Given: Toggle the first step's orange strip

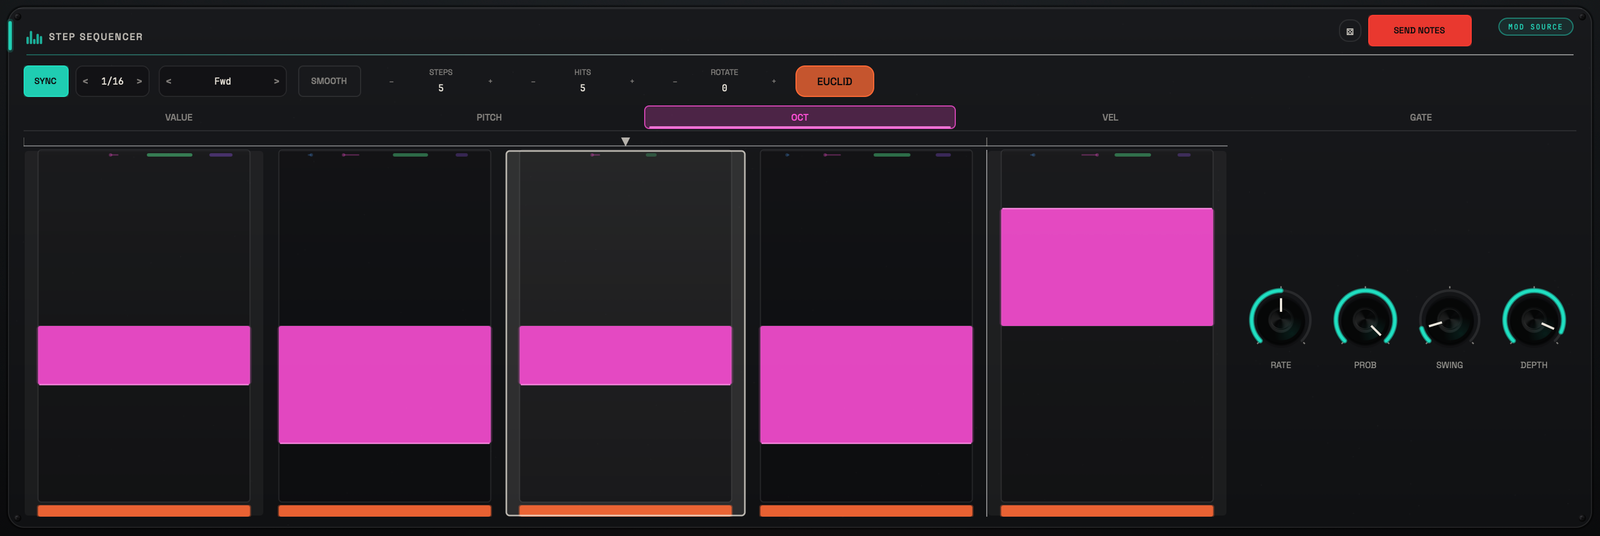Looking at the screenshot, I should click(x=144, y=511).
